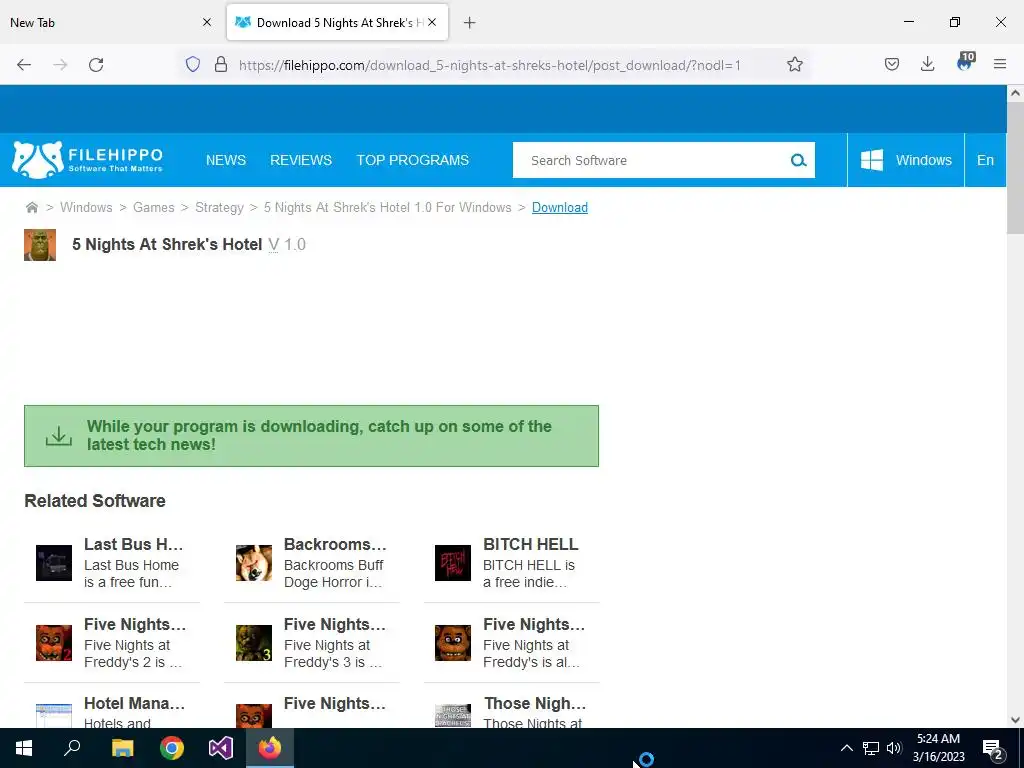Screen dimensions: 1024x768
Task: Click the Freddy's 3 thumbnail
Action: [x=254, y=643]
